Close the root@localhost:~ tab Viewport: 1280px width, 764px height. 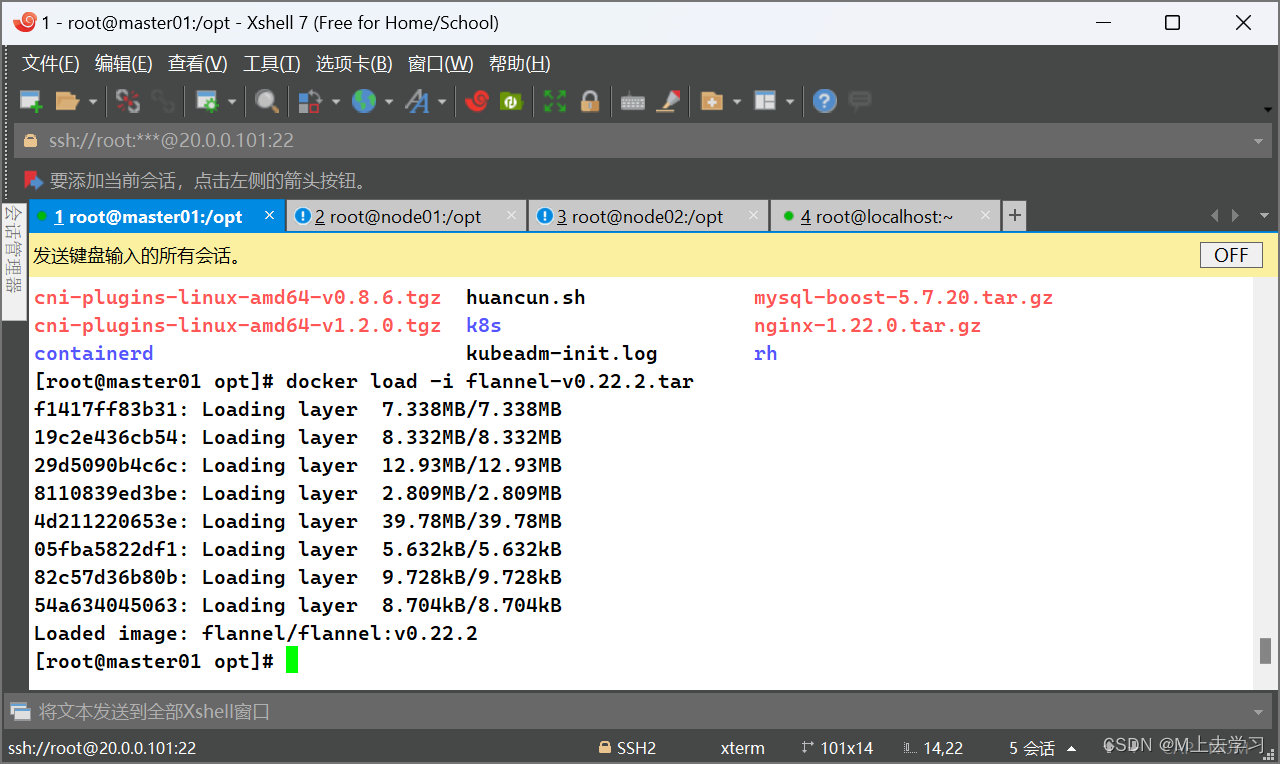985,215
